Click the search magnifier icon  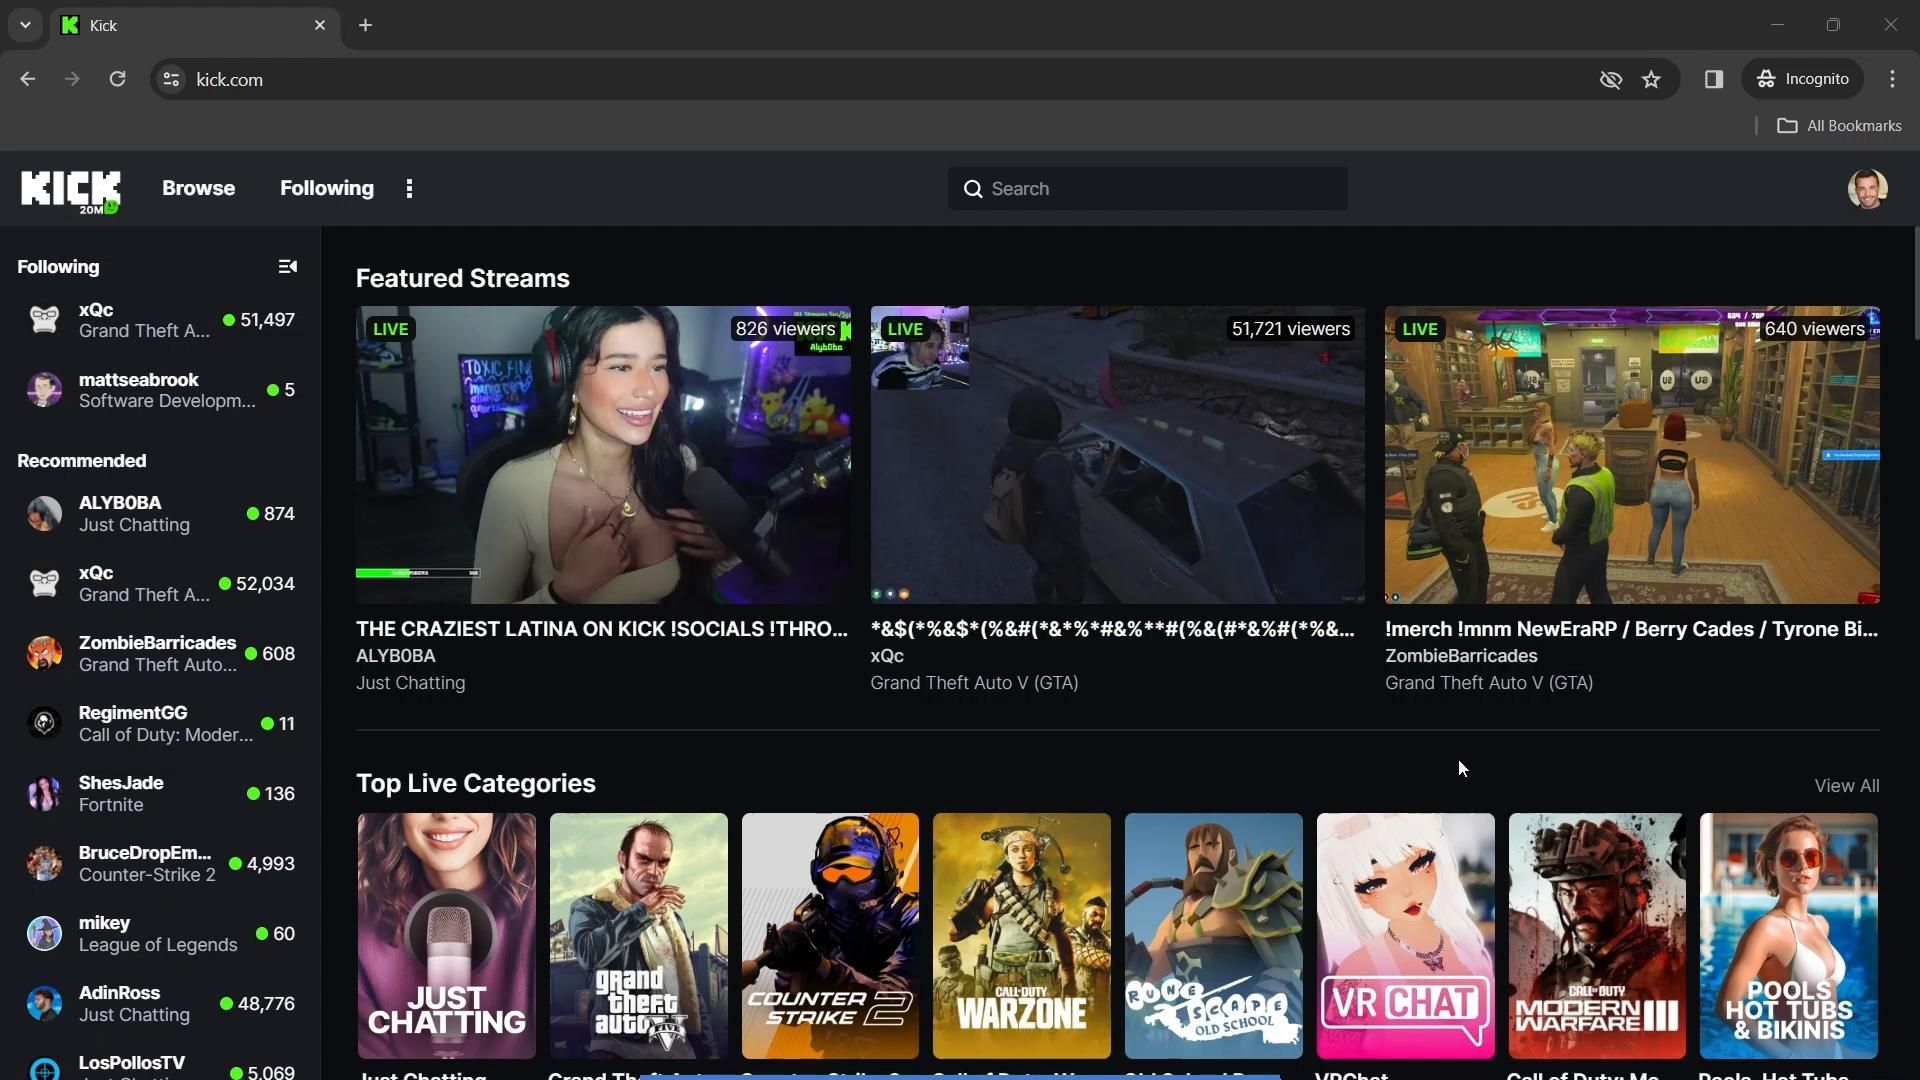(972, 189)
